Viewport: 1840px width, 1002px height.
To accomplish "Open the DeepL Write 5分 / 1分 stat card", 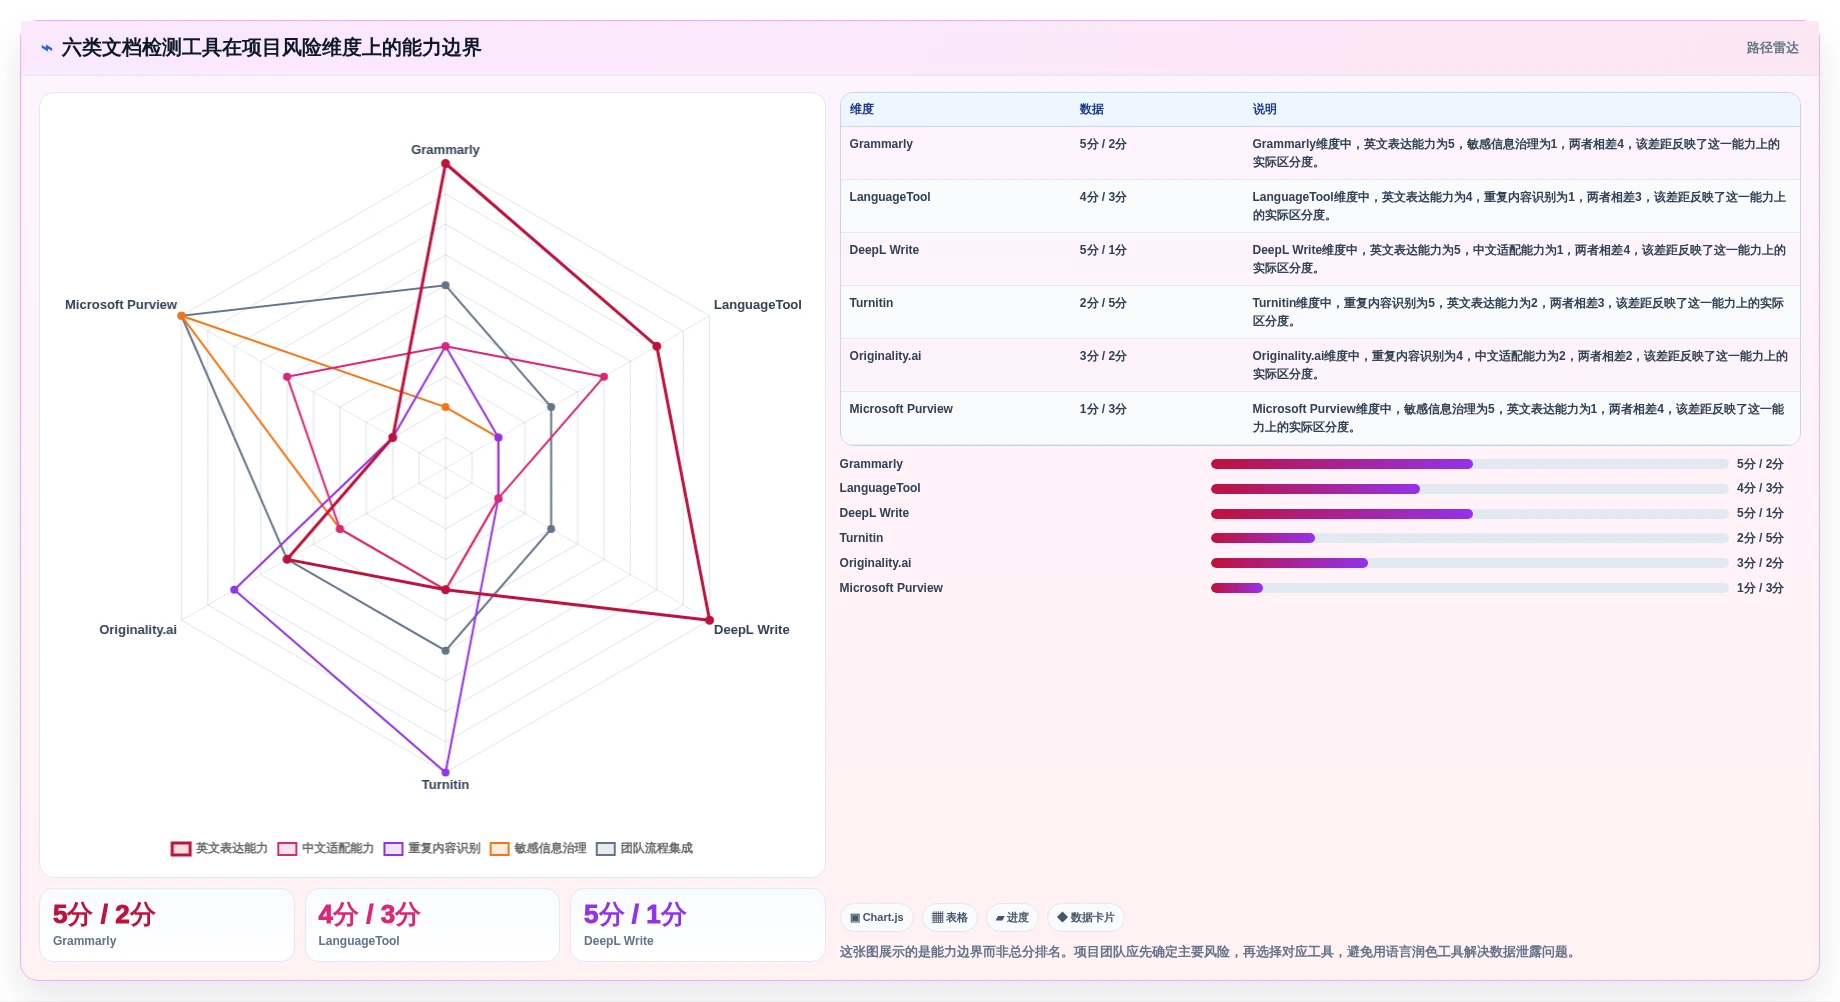I will click(698, 925).
